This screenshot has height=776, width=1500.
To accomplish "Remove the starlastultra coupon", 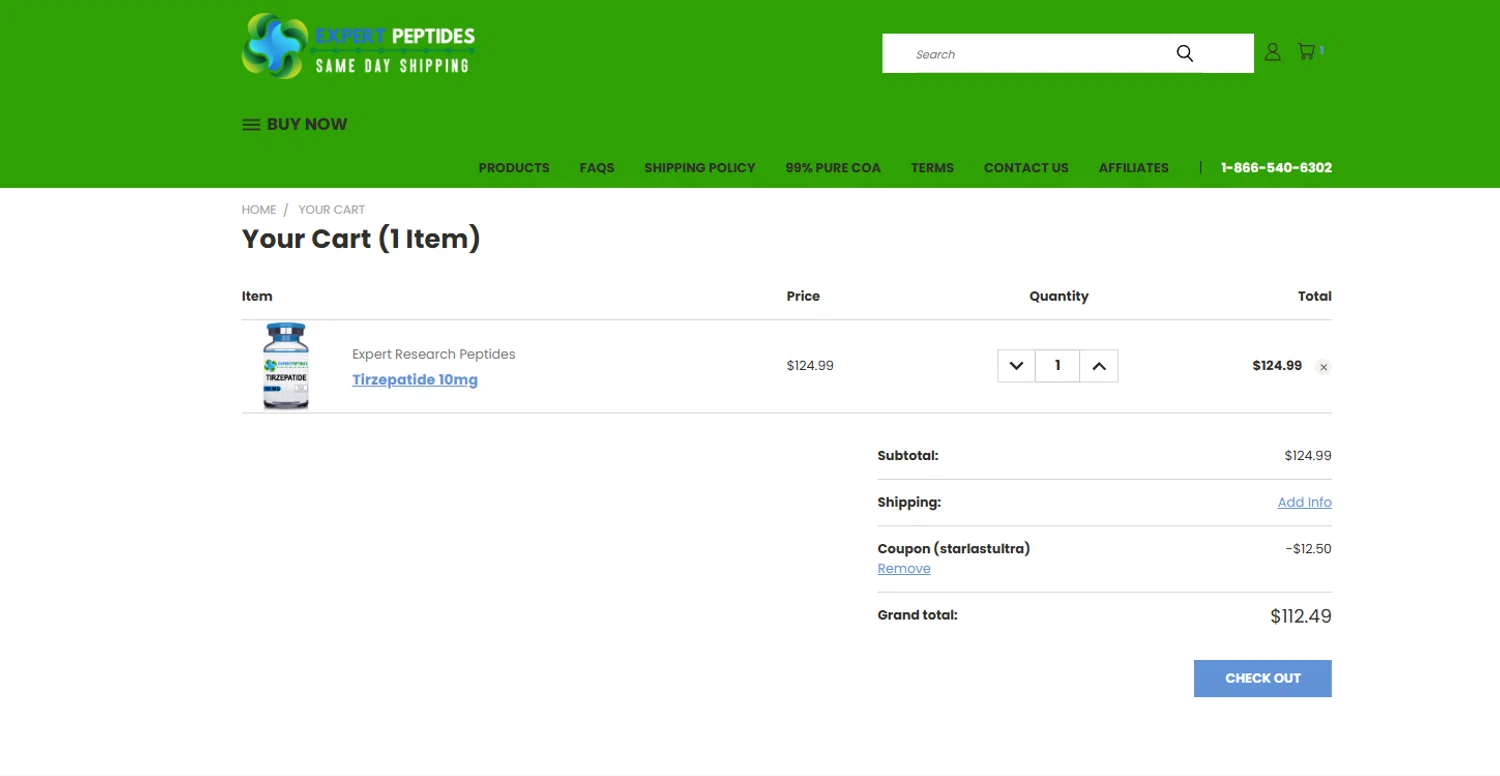I will coord(904,569).
